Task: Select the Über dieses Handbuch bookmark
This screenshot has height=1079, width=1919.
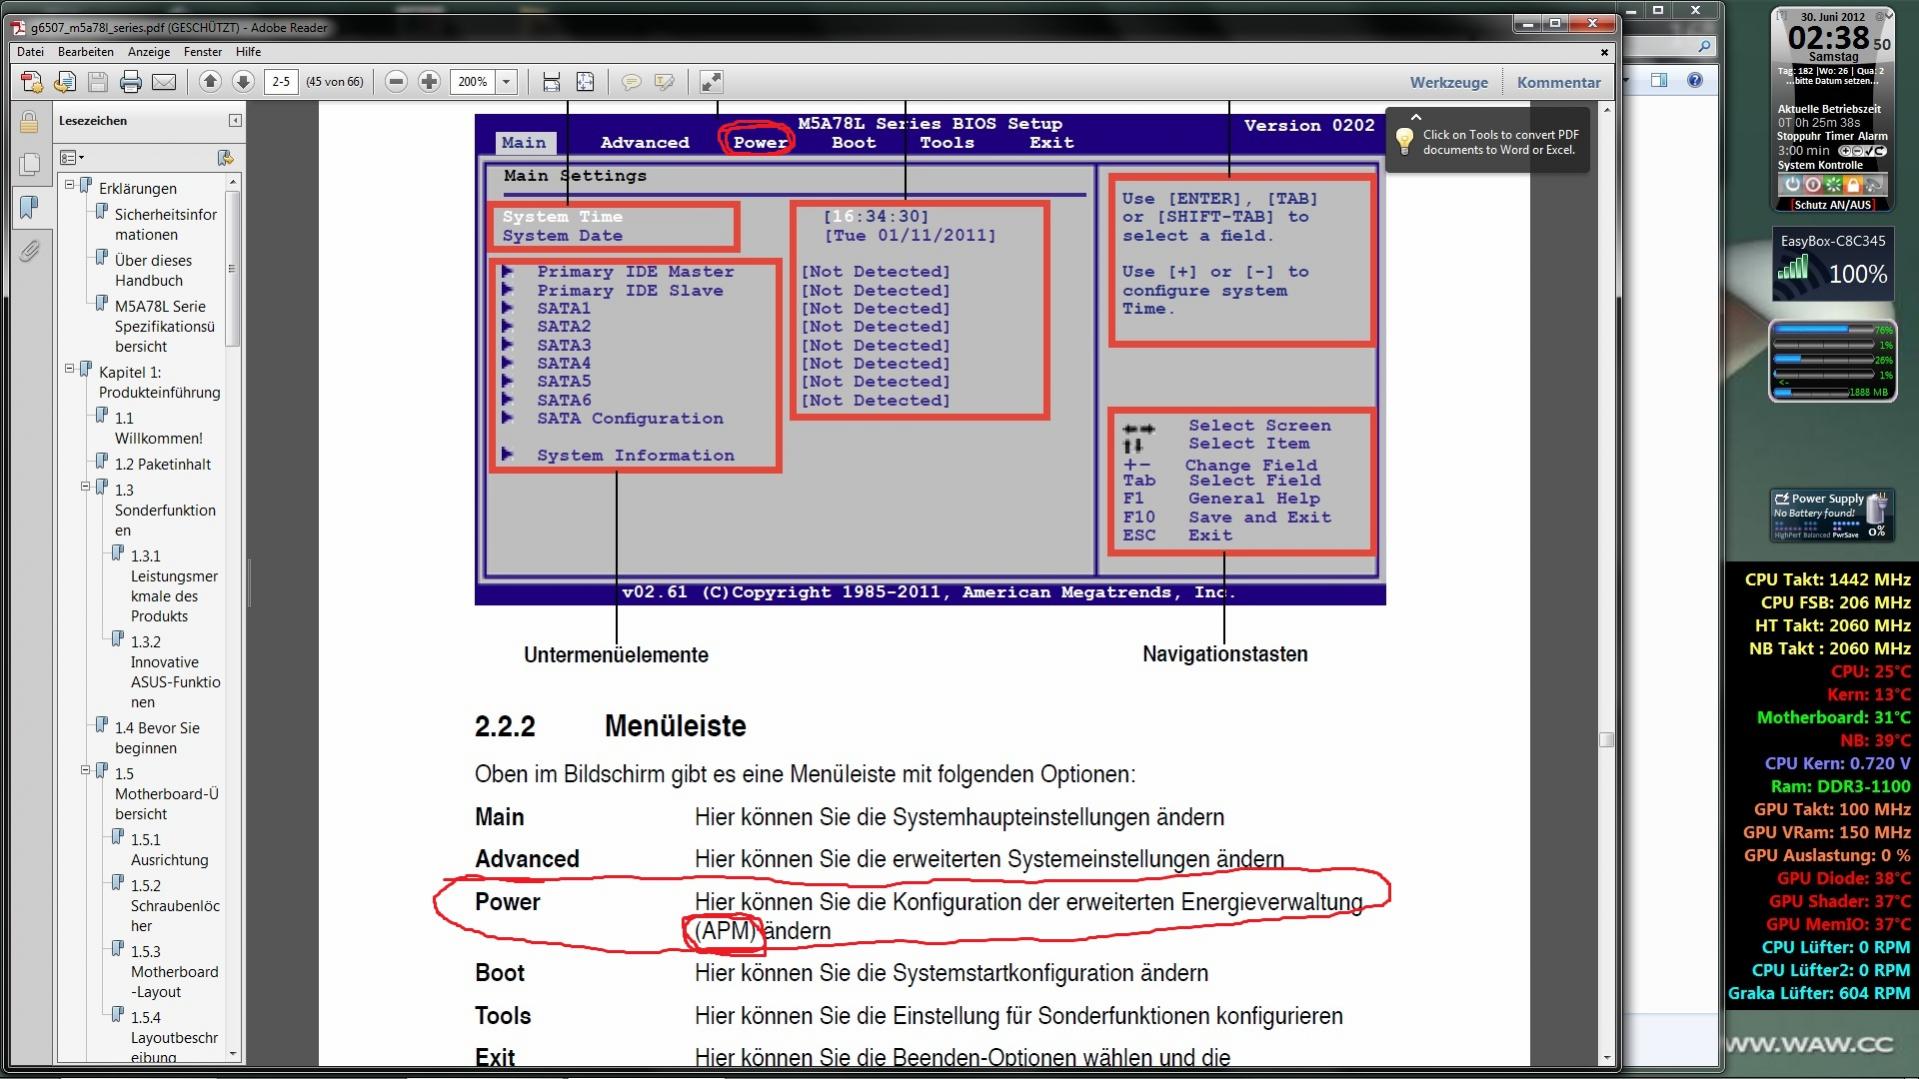Action: pyautogui.click(x=154, y=270)
